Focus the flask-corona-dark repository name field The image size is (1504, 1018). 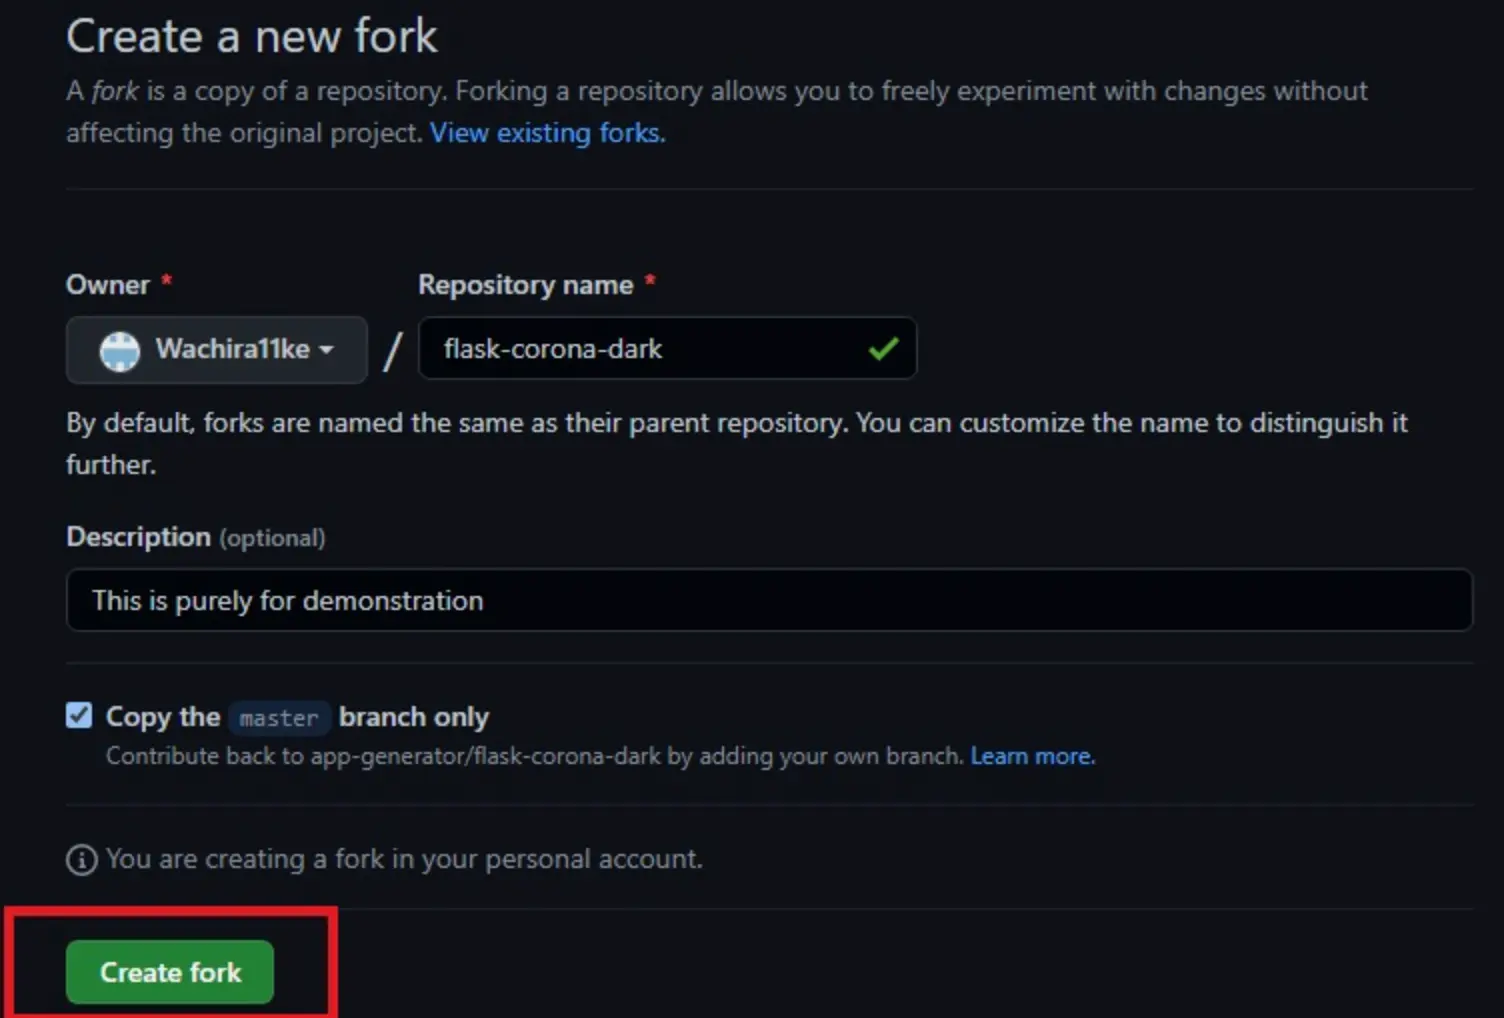(x=650, y=349)
